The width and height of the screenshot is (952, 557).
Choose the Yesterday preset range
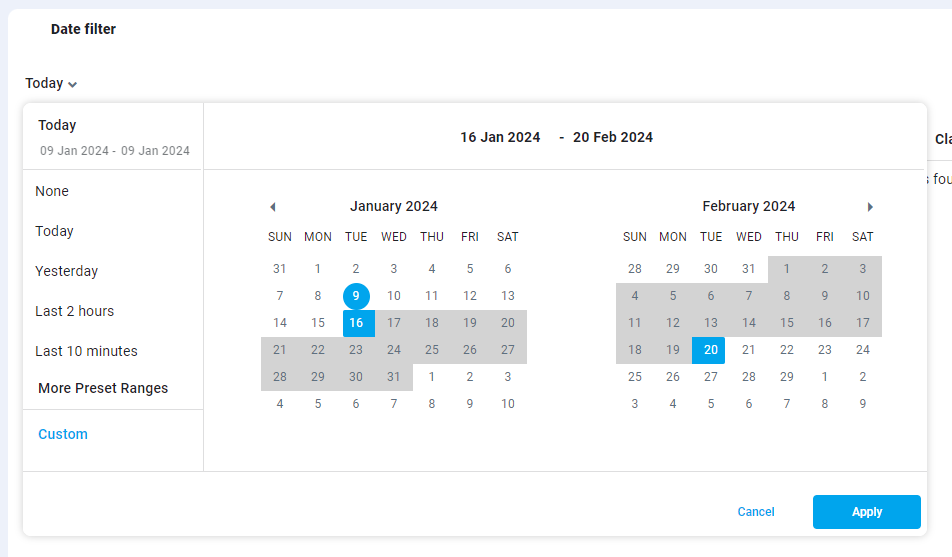(x=66, y=271)
